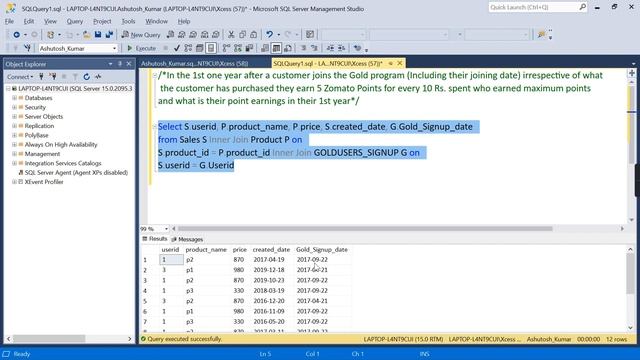Click the editor horizontal scrollbar
The image size is (640, 360).
[x=365, y=229]
